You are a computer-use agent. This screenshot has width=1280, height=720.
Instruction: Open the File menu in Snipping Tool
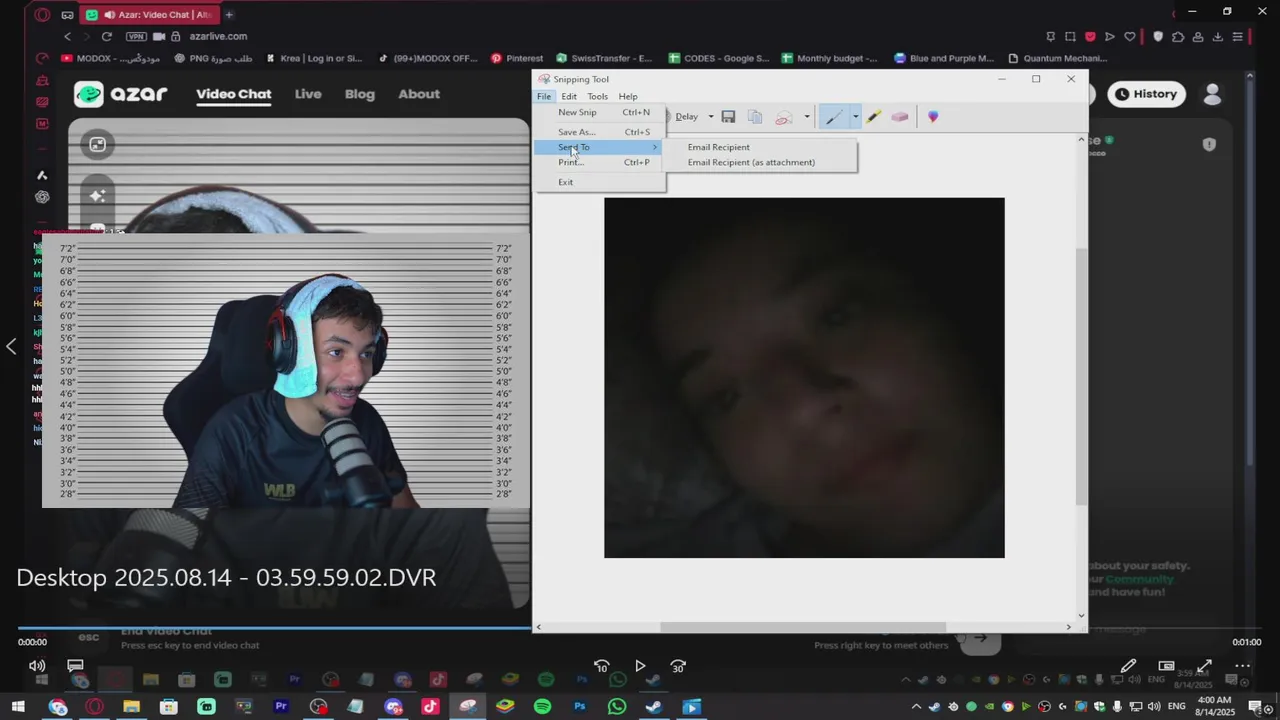pyautogui.click(x=544, y=96)
